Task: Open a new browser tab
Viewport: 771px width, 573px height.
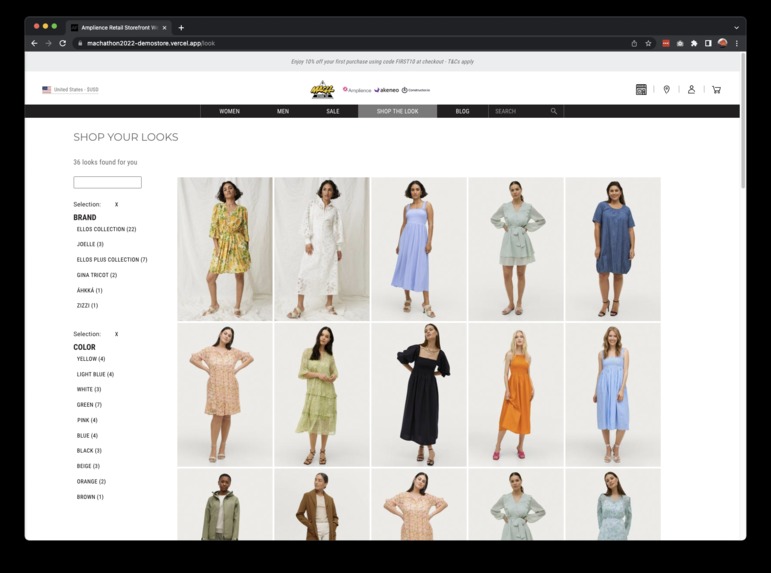Action: coord(181,28)
